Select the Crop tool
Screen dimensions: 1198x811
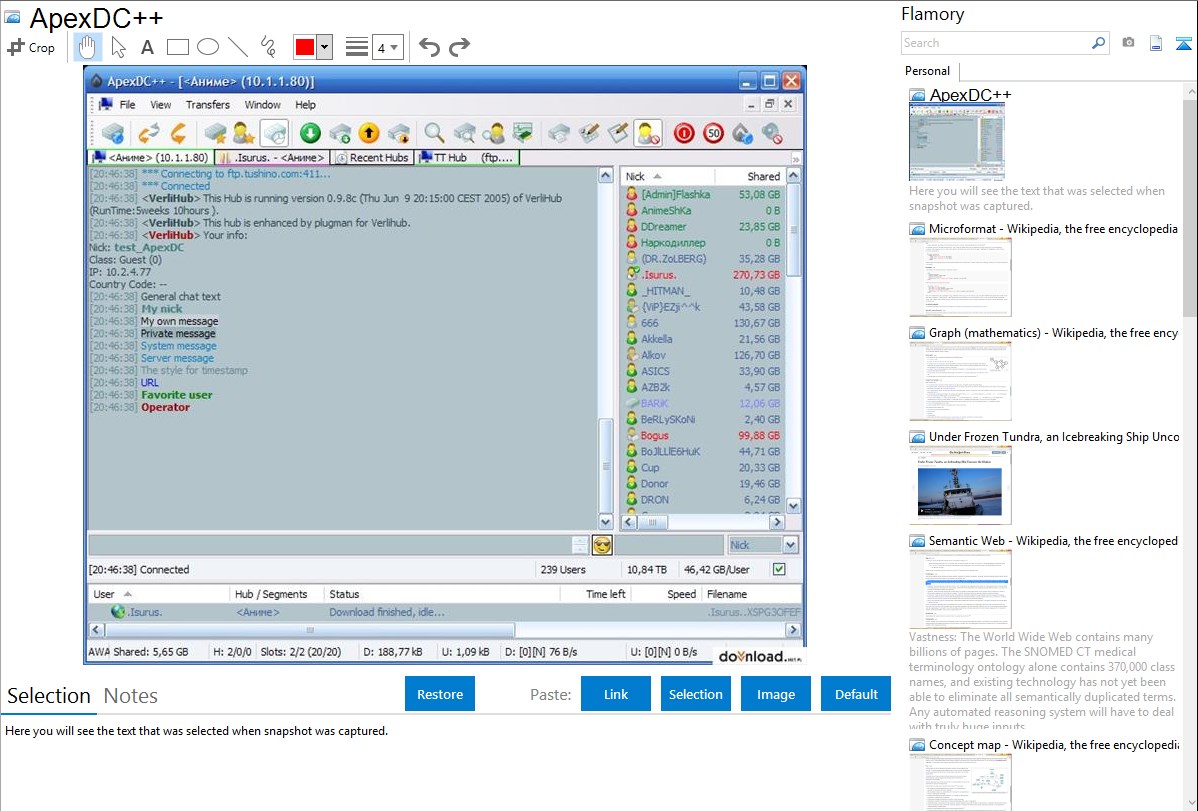(x=31, y=47)
